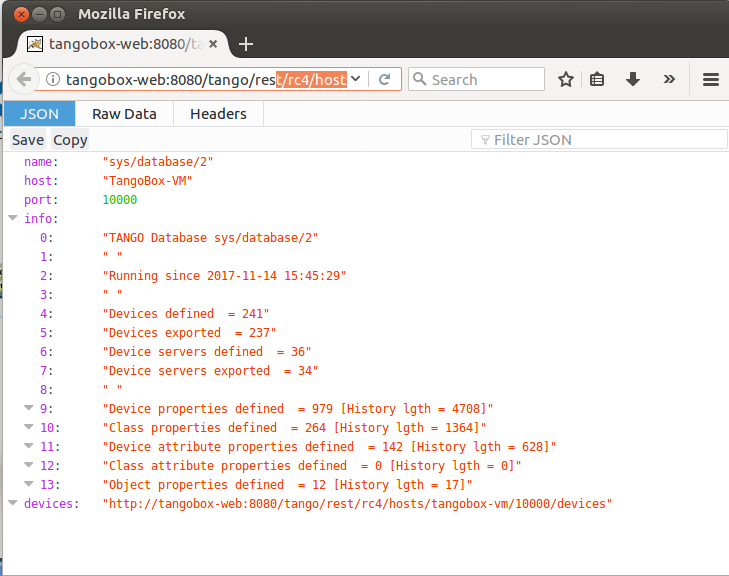Go back with the browser back arrow
The height and width of the screenshot is (576, 729).
(24, 79)
